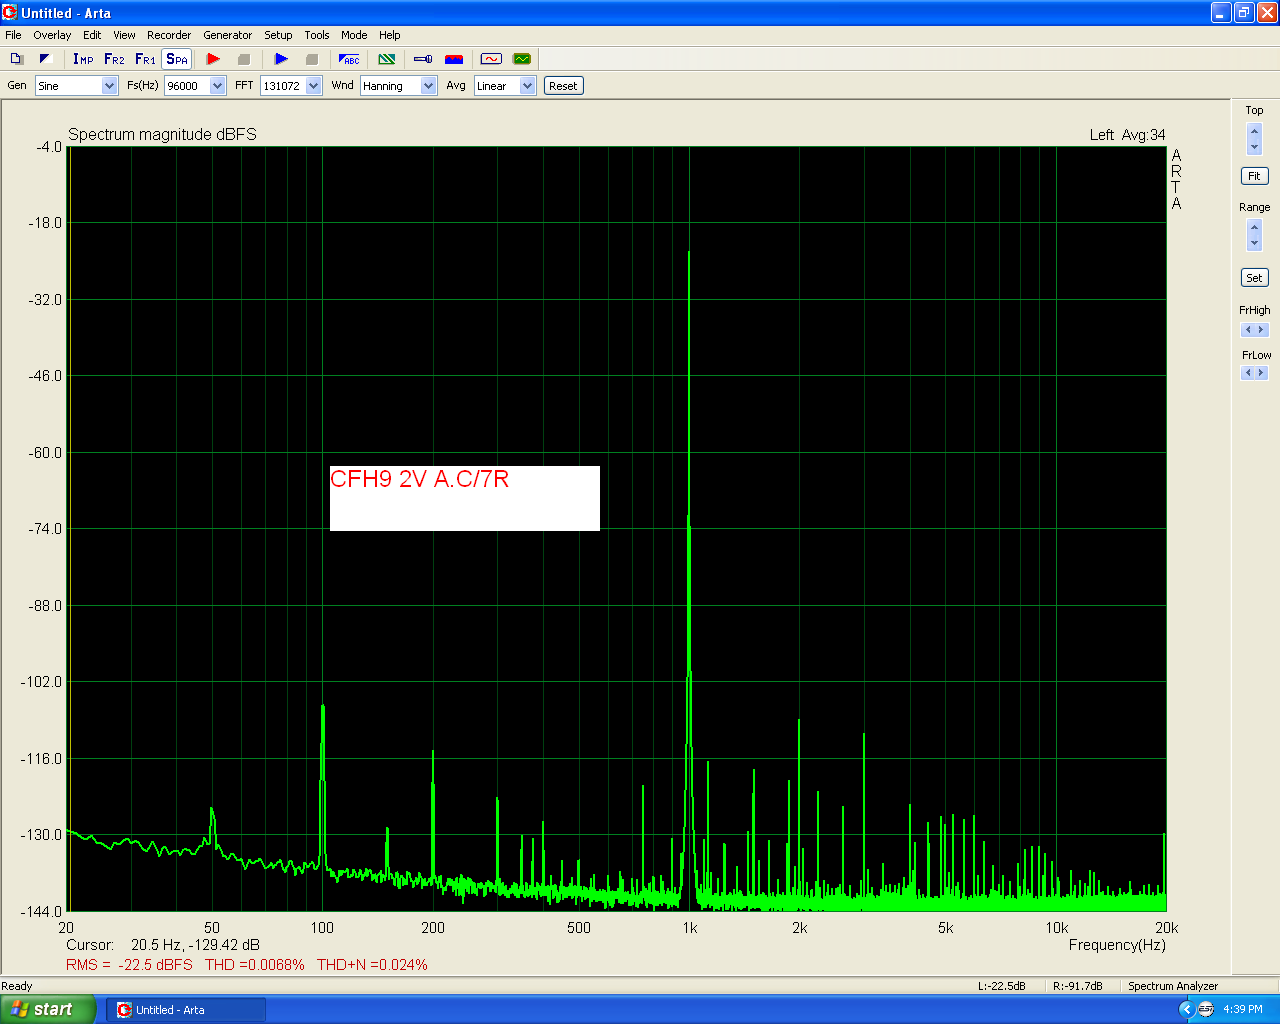Click the FrLow right arrow
Screen dimensions: 1280x1024
1262,373
